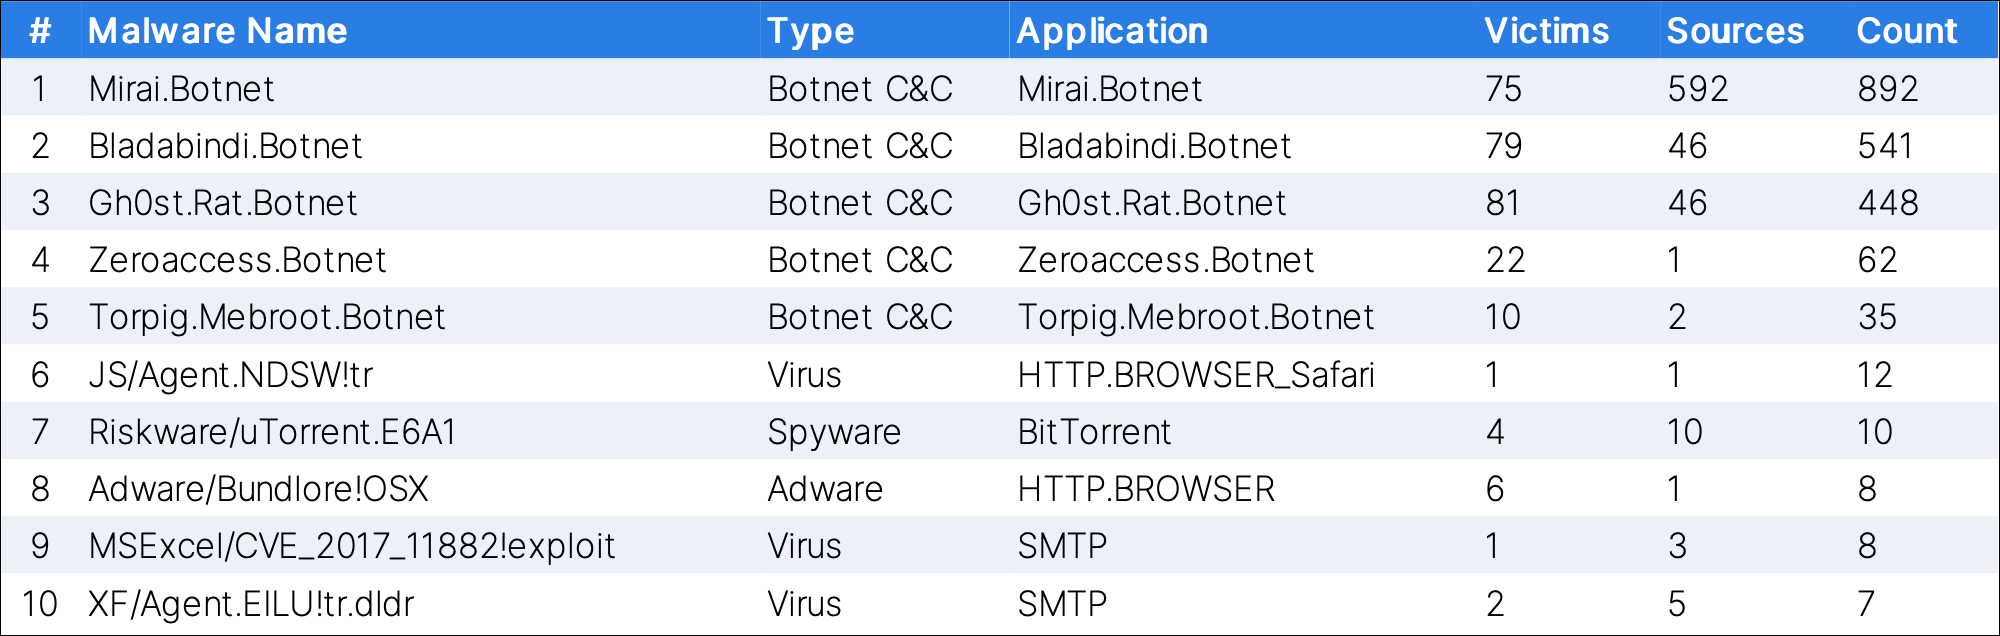Click MSExcel/CVE_2017_11882!exploit entry

[x=352, y=546]
